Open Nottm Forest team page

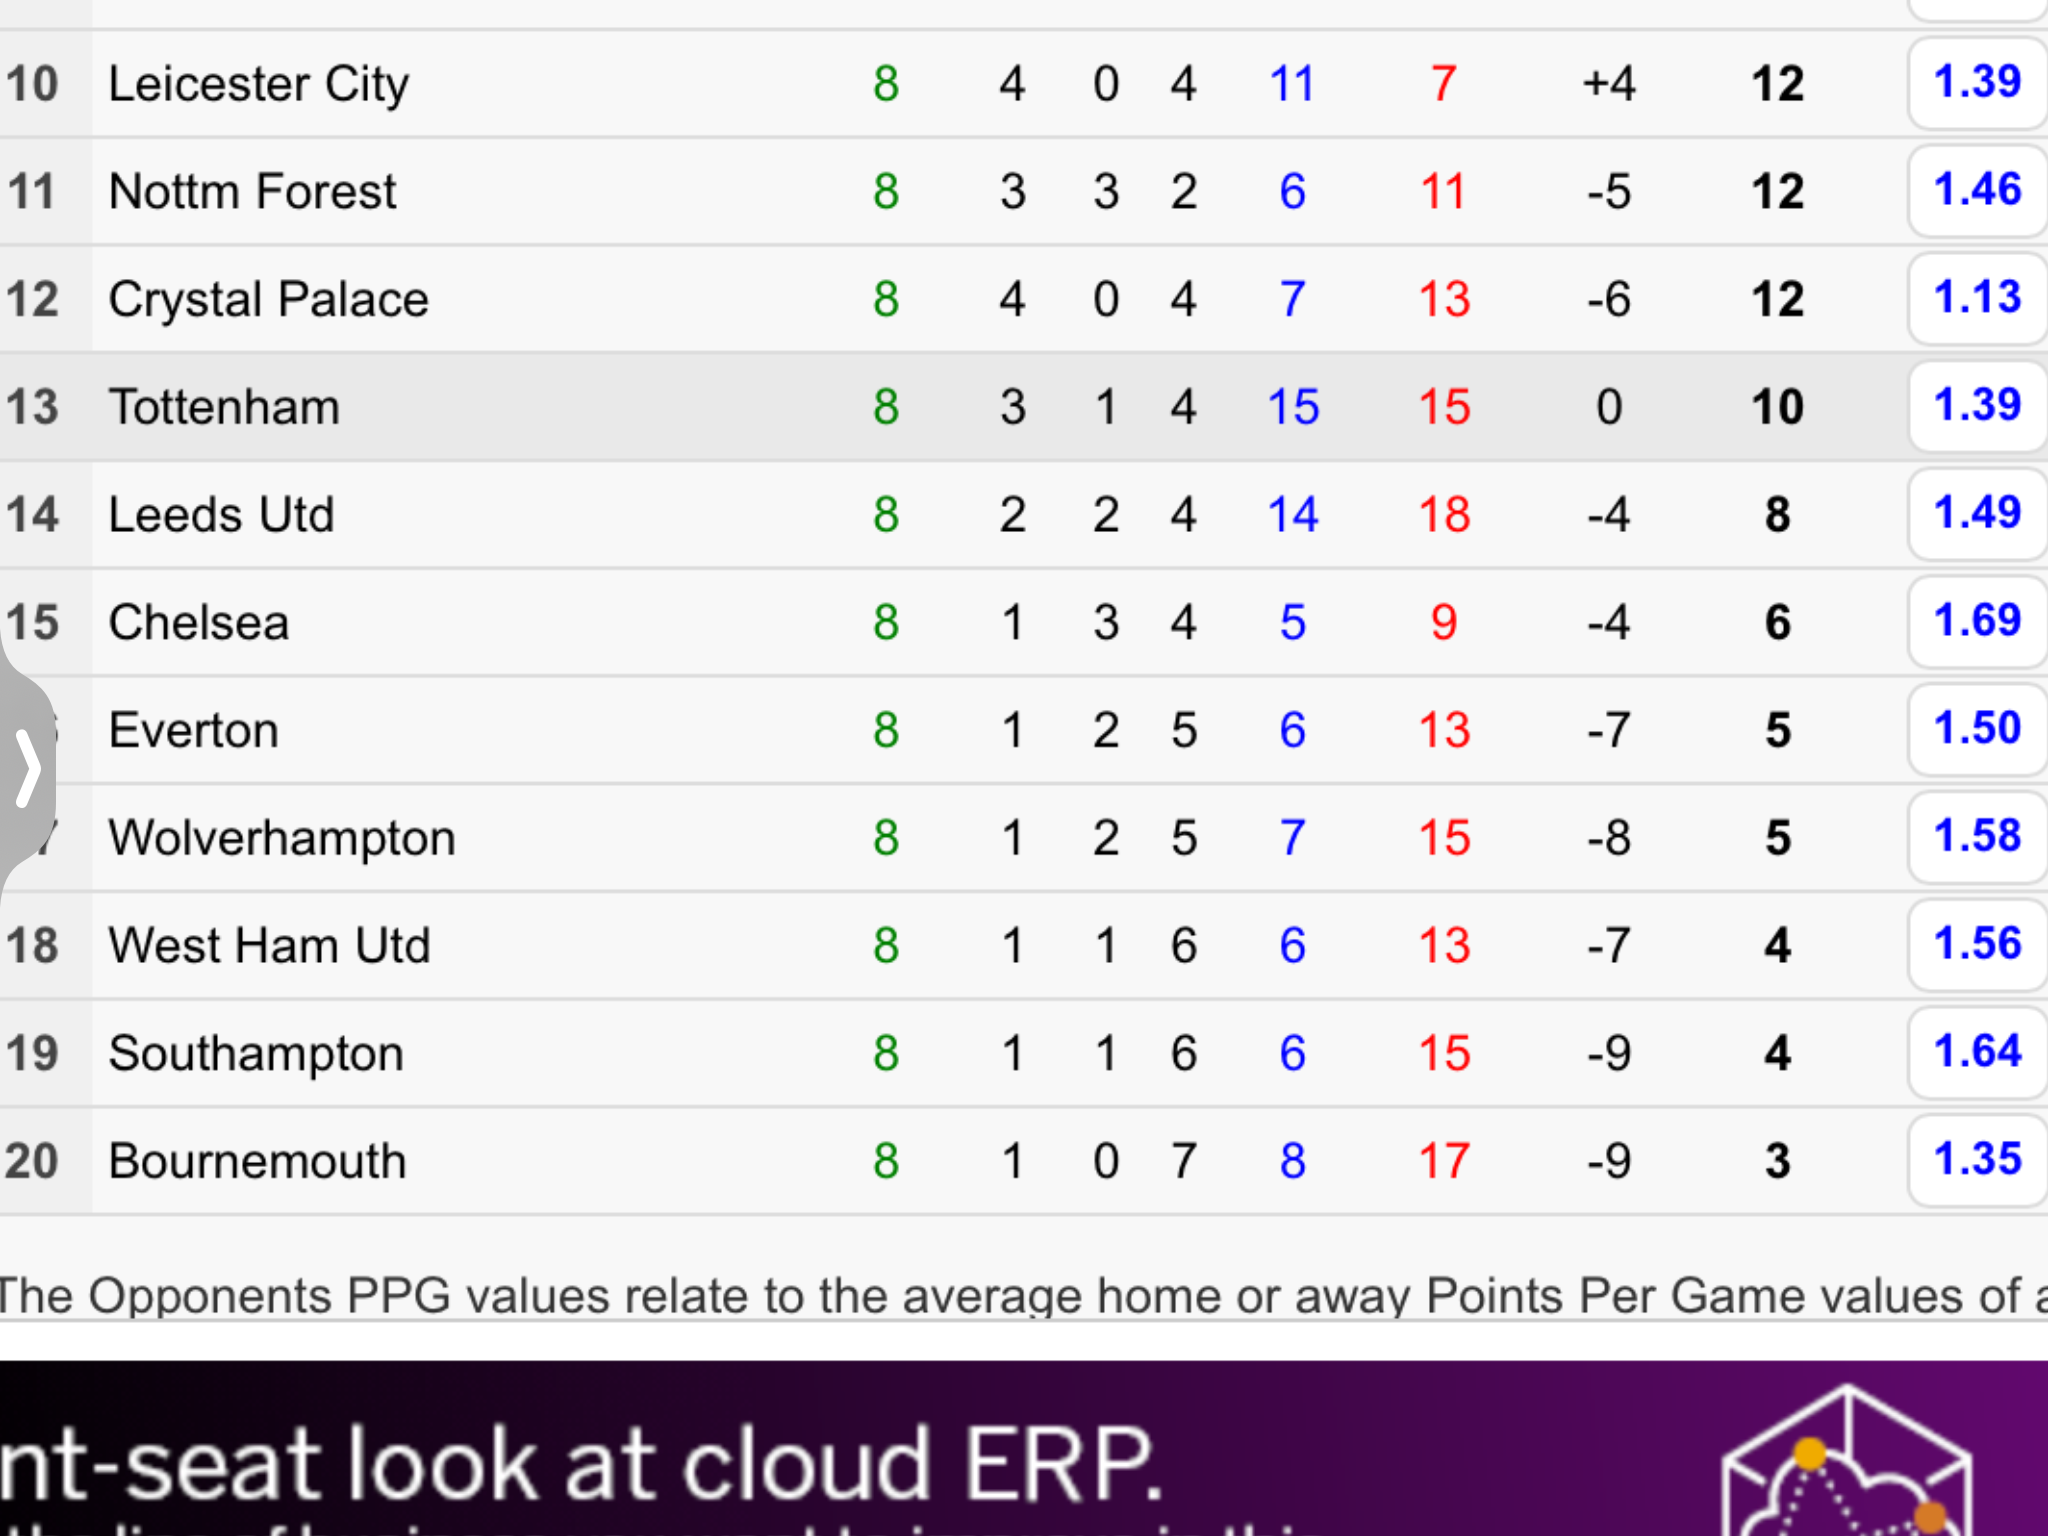252,191
